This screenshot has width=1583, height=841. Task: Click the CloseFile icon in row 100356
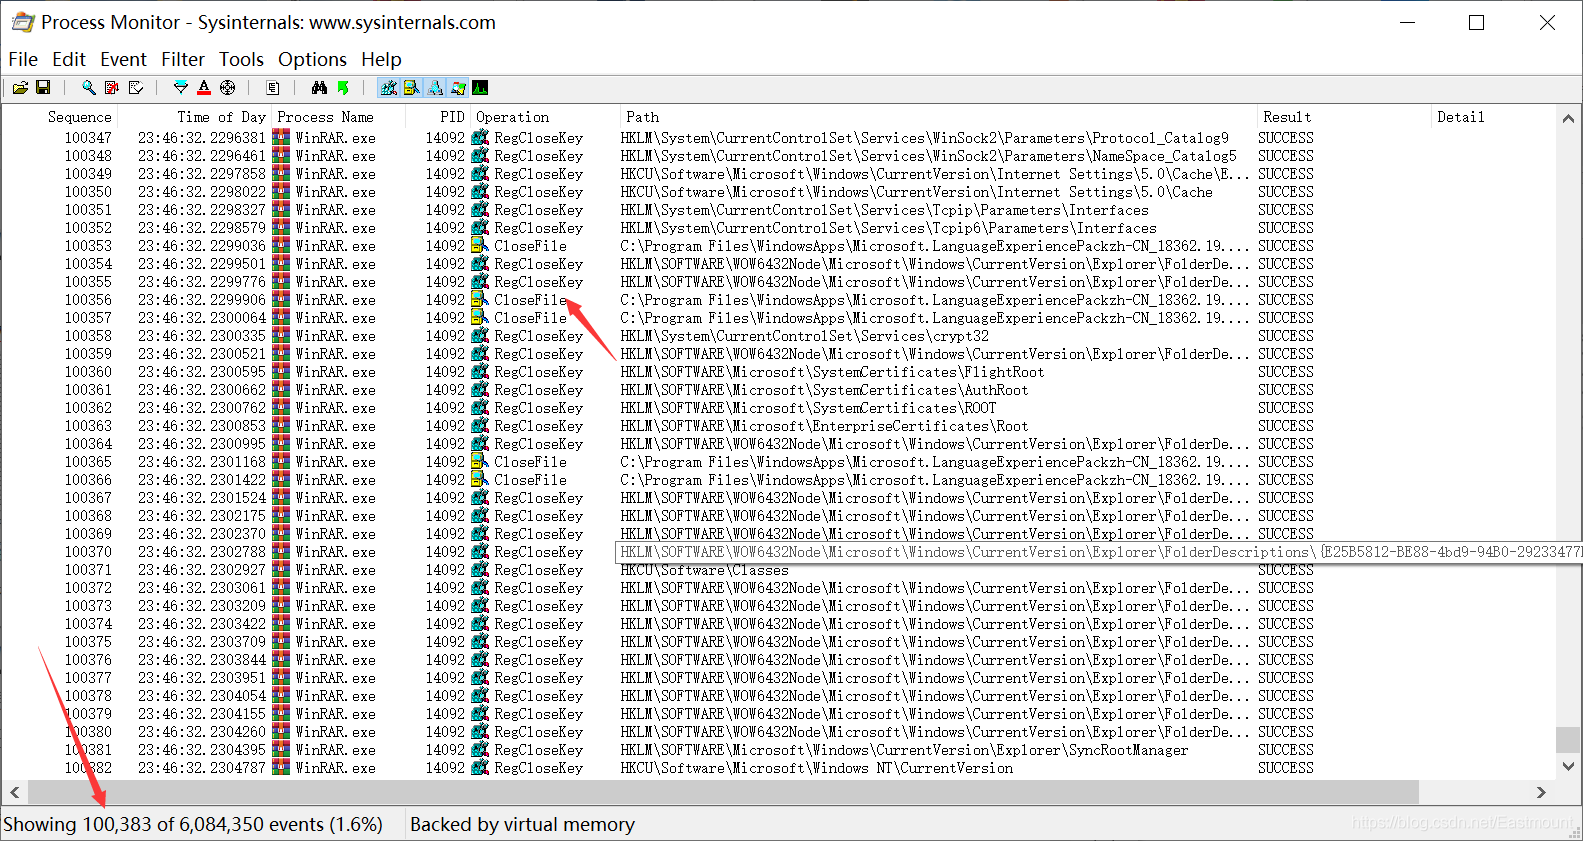[x=480, y=300]
